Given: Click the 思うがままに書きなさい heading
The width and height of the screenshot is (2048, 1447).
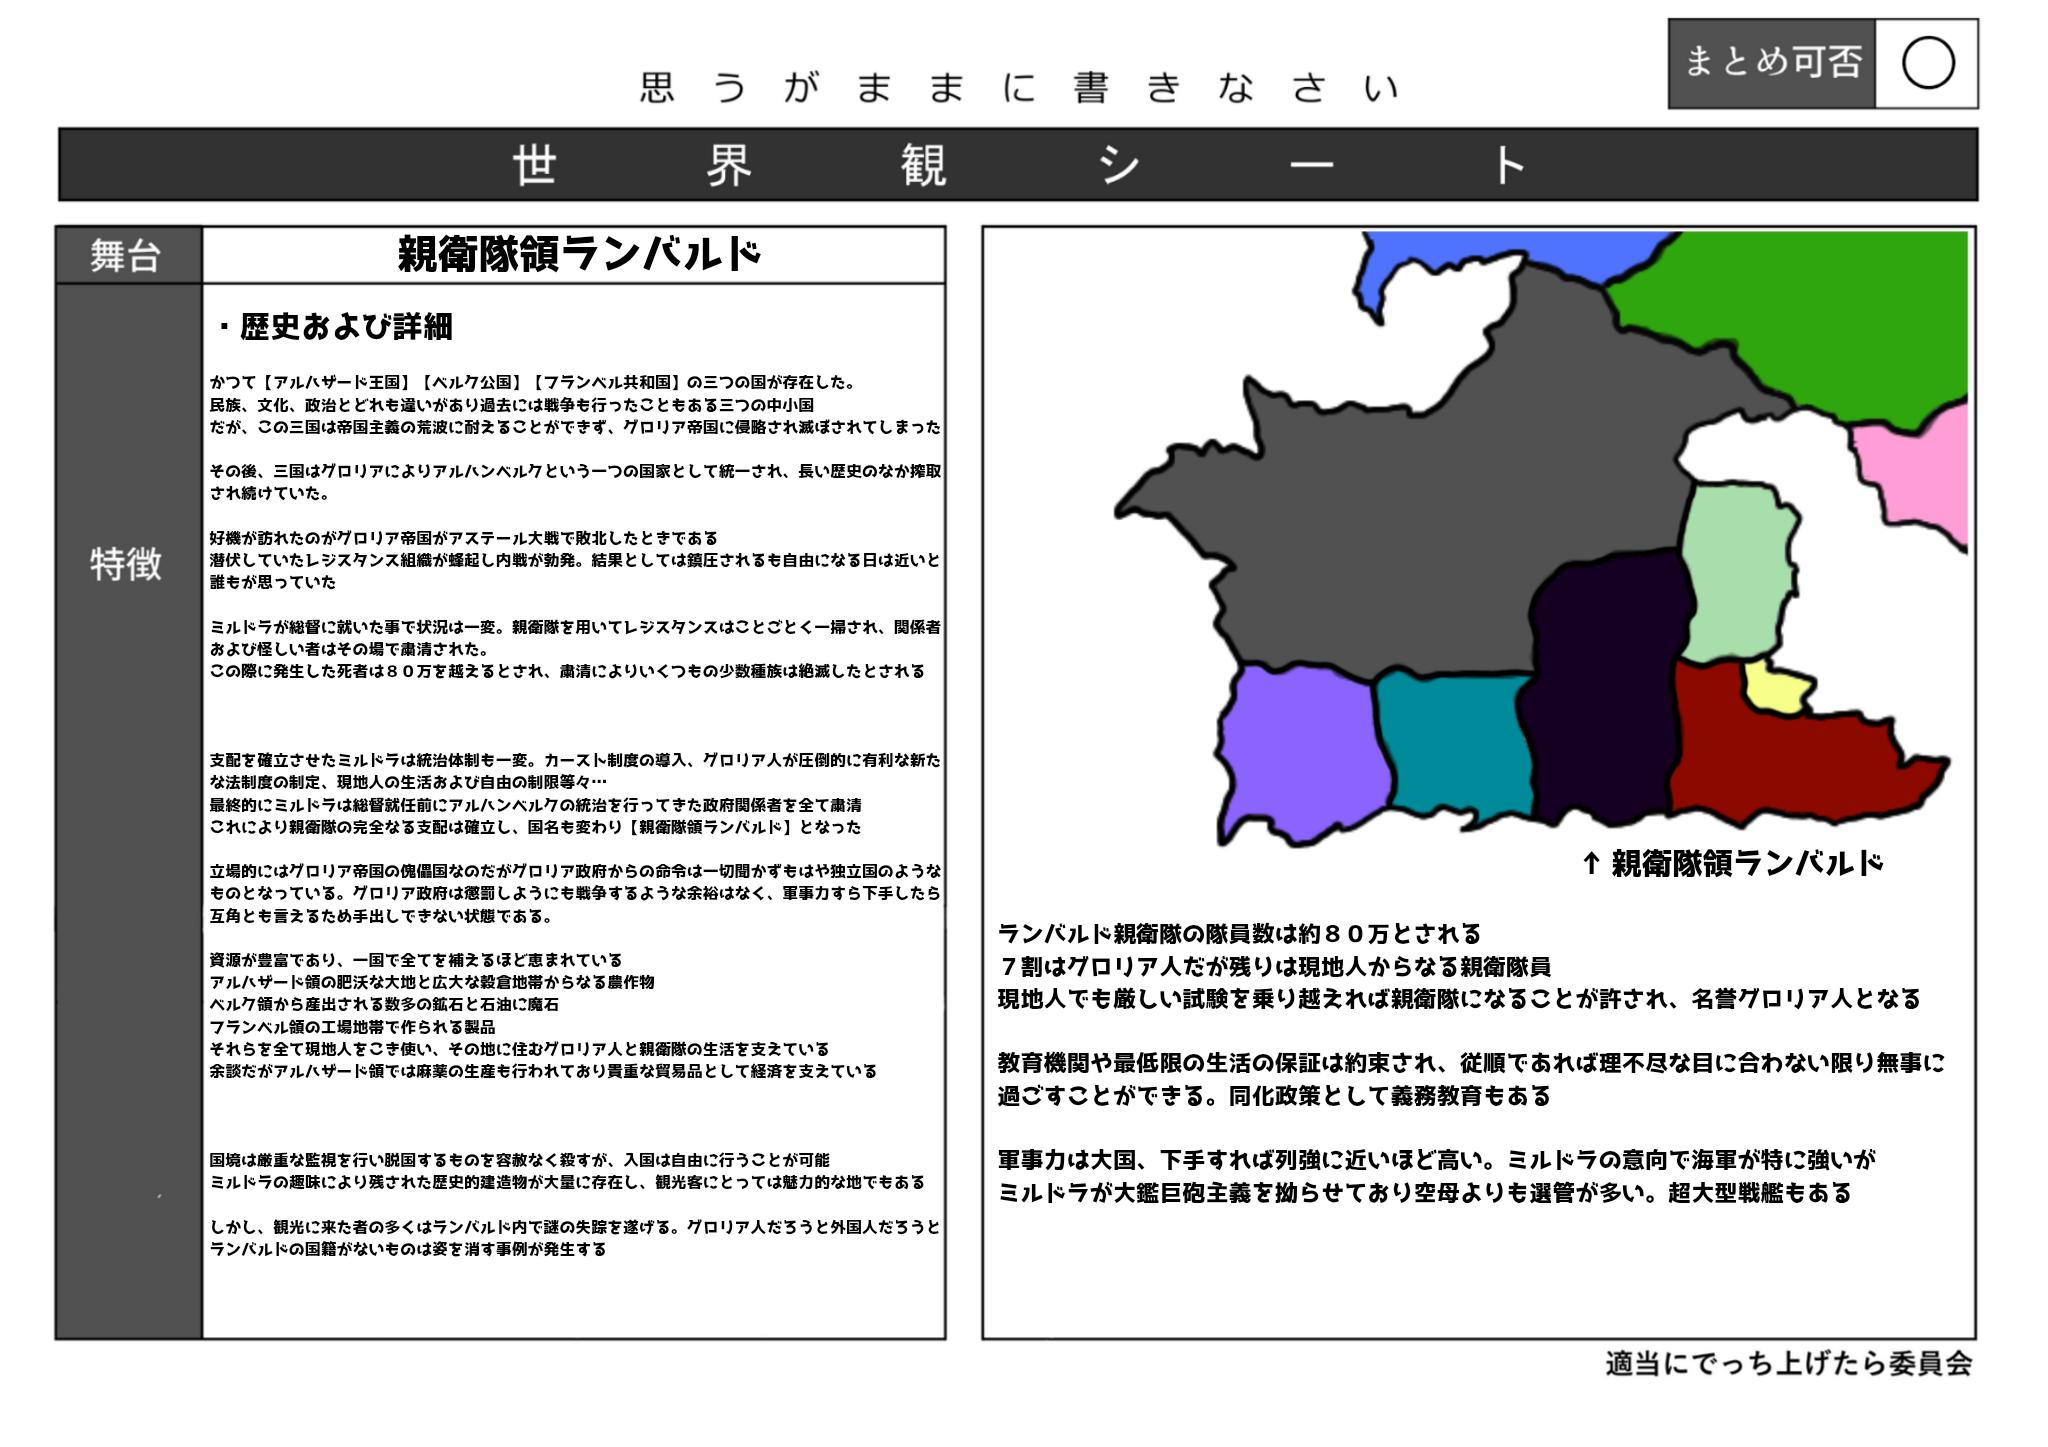Looking at the screenshot, I should pyautogui.click(x=1017, y=89).
